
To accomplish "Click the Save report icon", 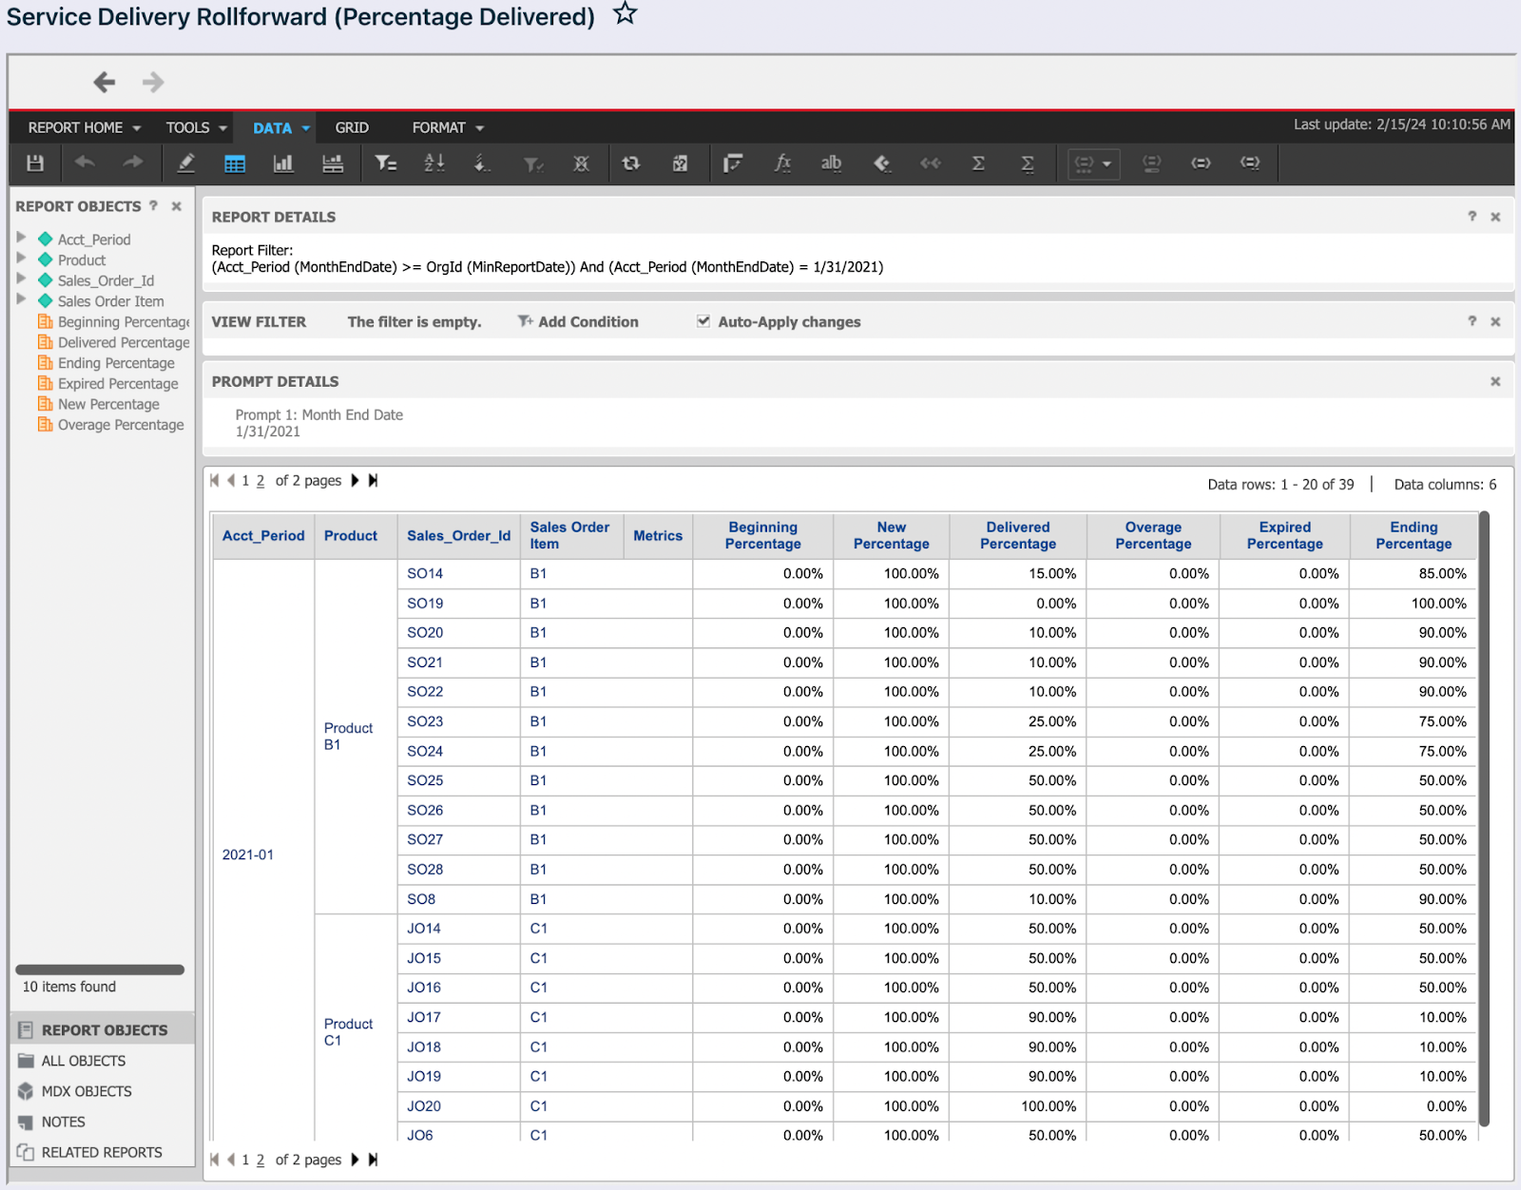I will point(35,163).
